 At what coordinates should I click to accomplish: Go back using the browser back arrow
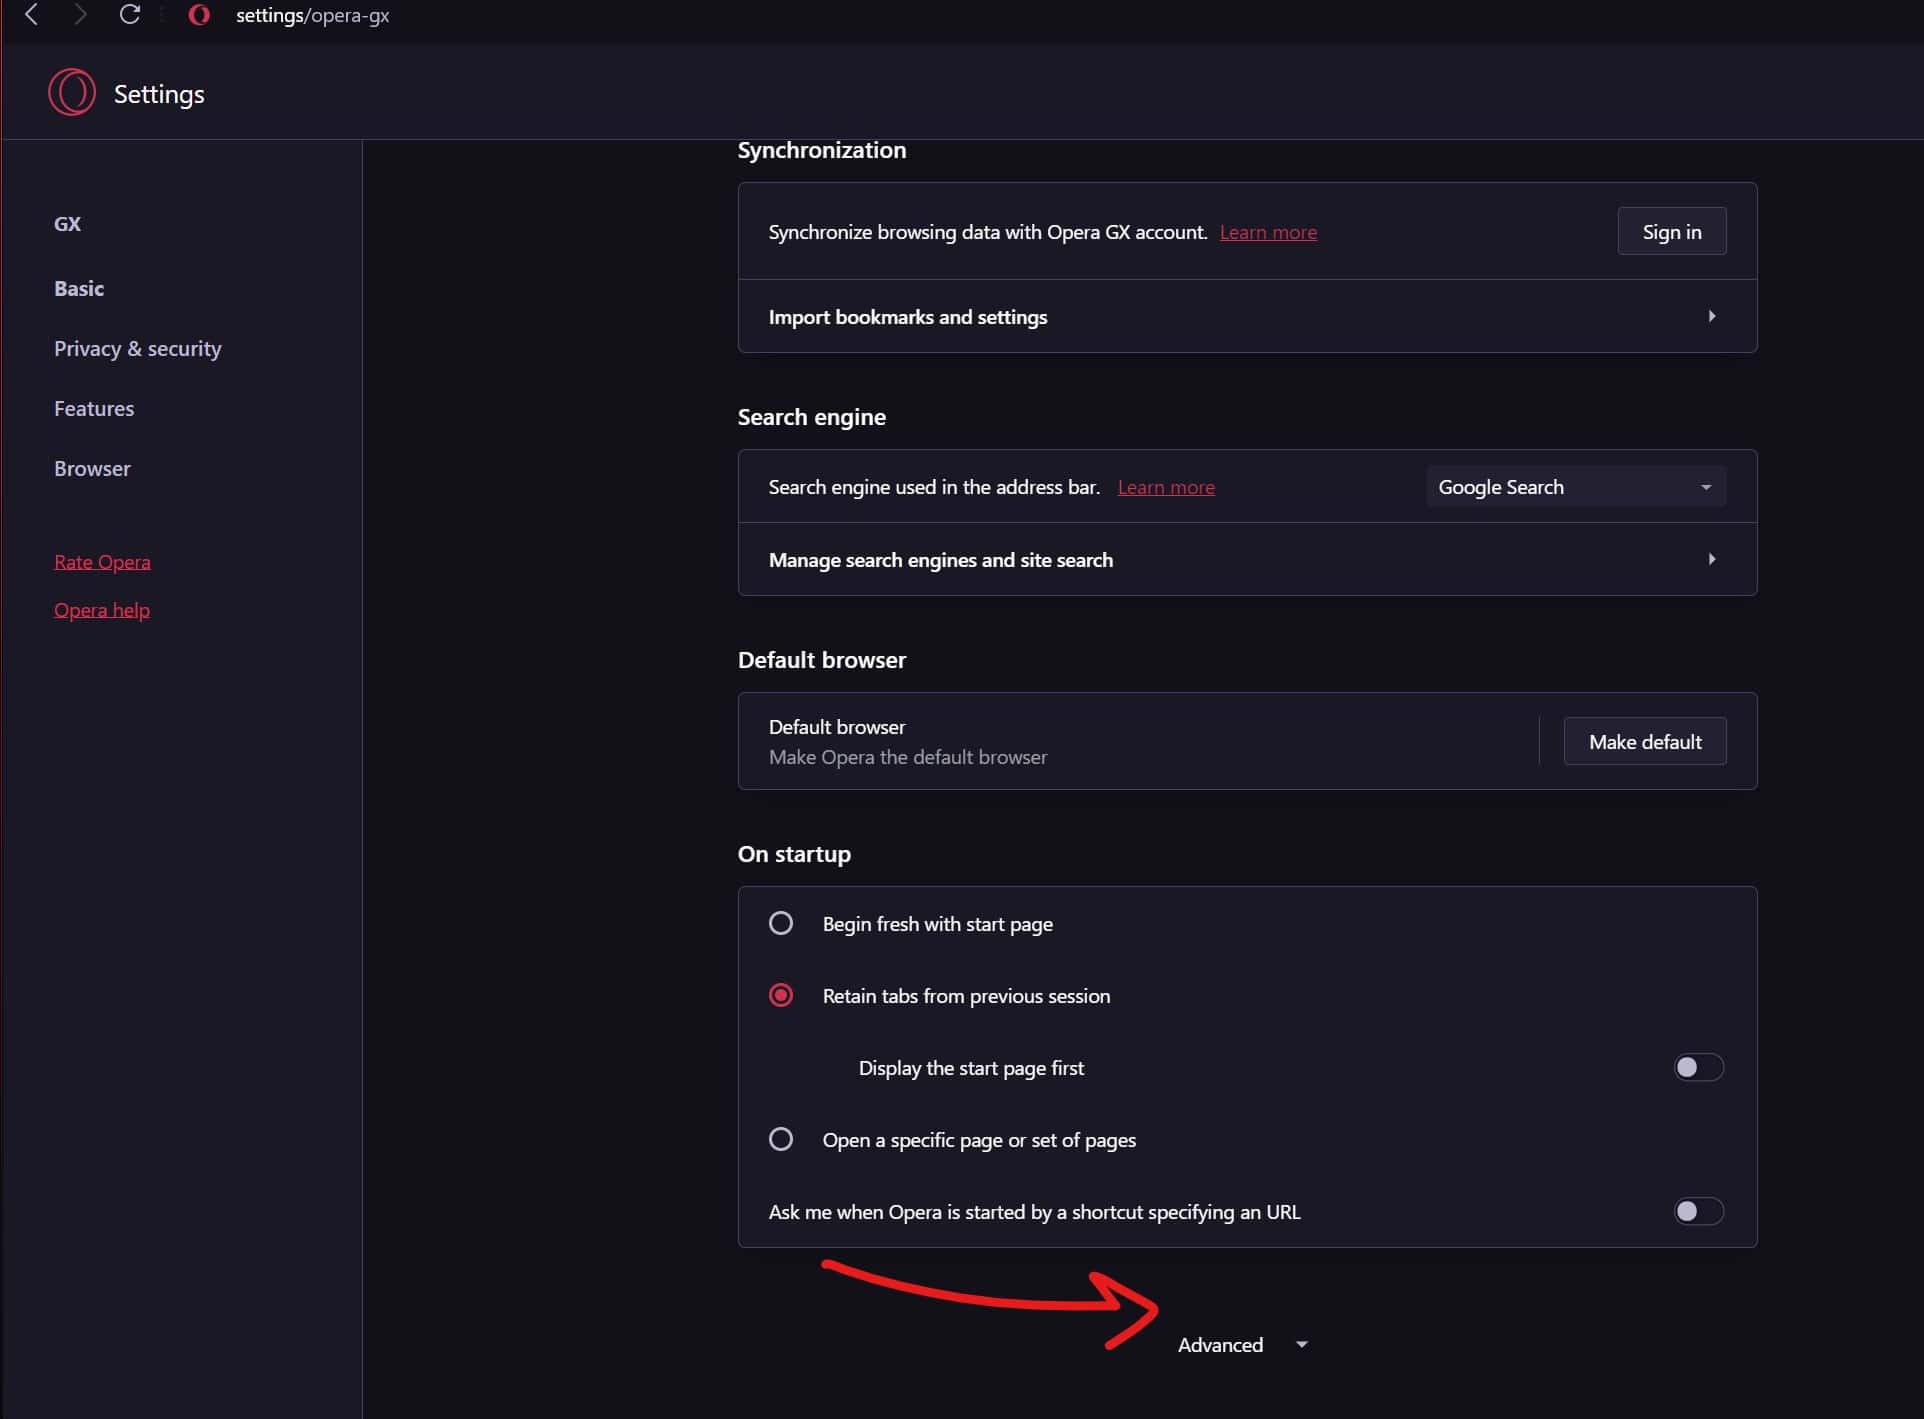[32, 15]
